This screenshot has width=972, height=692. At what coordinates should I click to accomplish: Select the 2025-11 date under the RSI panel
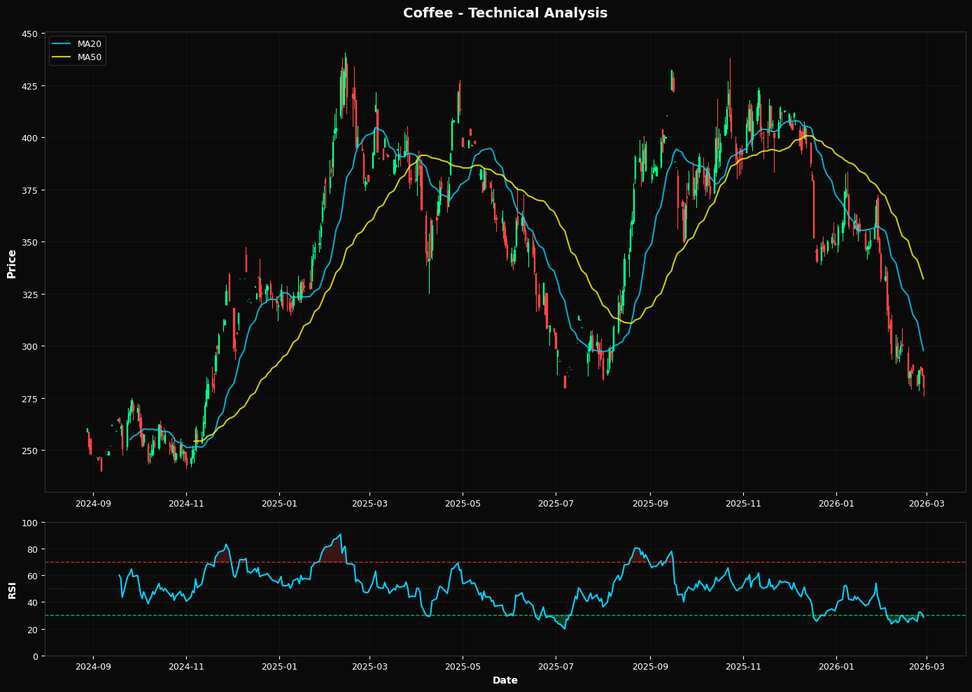pyautogui.click(x=743, y=667)
